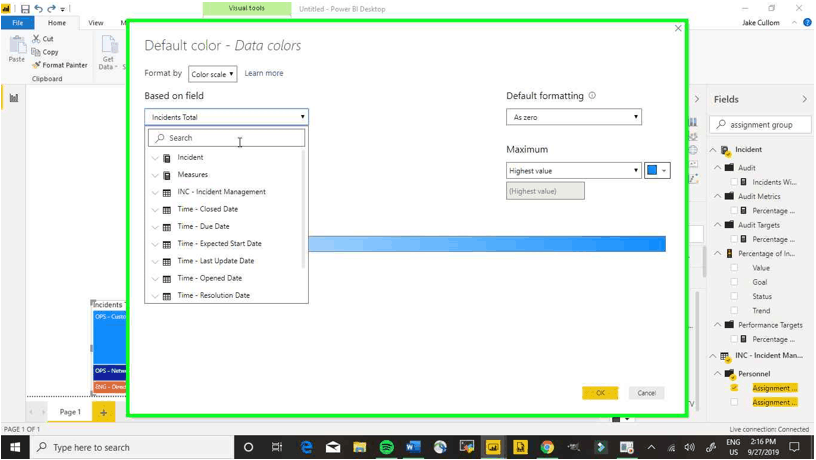Screen dimensions: 816x460
Task: Check the second Assignment field checkbox
Action: click(x=734, y=402)
